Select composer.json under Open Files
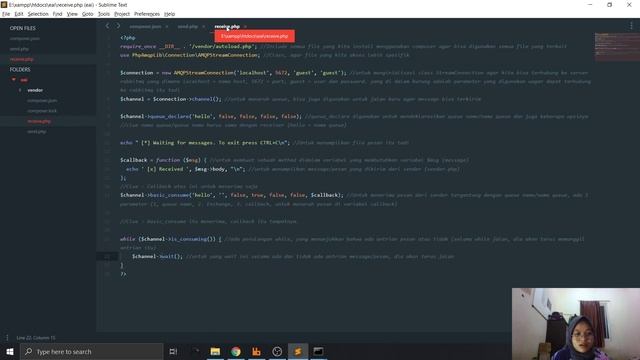Image resolution: width=640 pixels, height=360 pixels. (25, 38)
